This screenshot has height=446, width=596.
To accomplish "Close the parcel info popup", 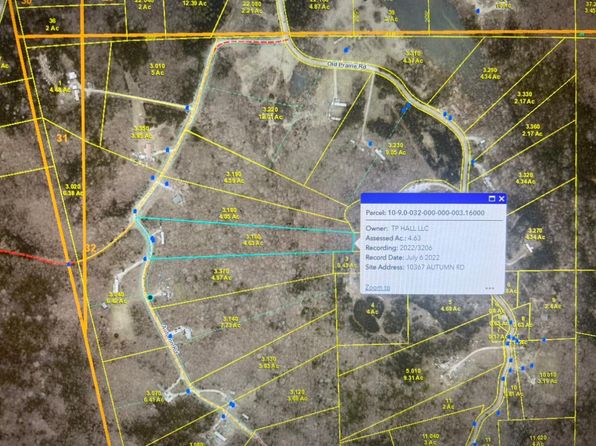I will click(x=501, y=198).
